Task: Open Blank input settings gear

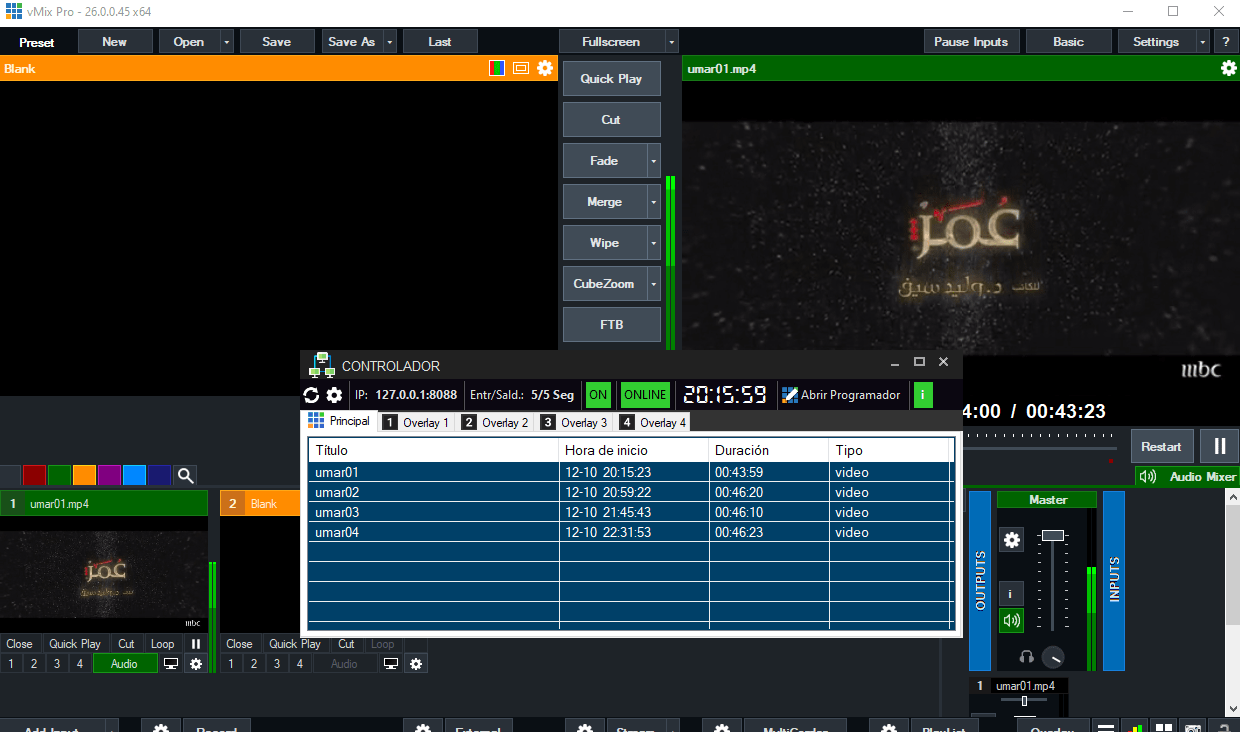Action: pyautogui.click(x=416, y=663)
